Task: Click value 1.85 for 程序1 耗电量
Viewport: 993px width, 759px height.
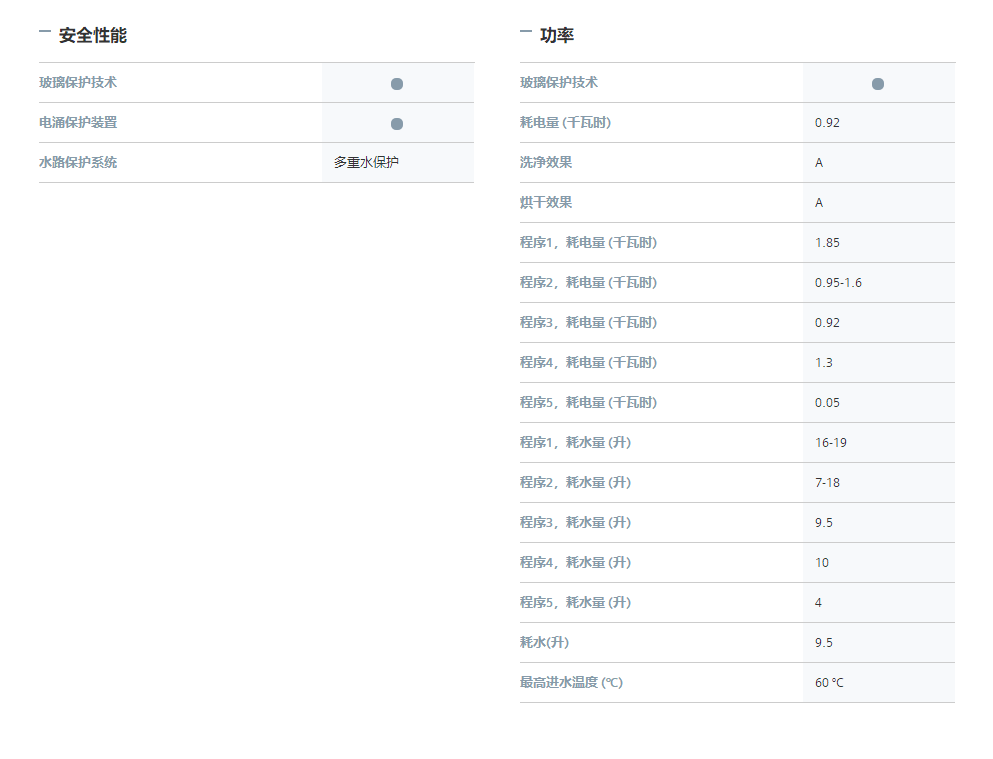Action: click(827, 242)
